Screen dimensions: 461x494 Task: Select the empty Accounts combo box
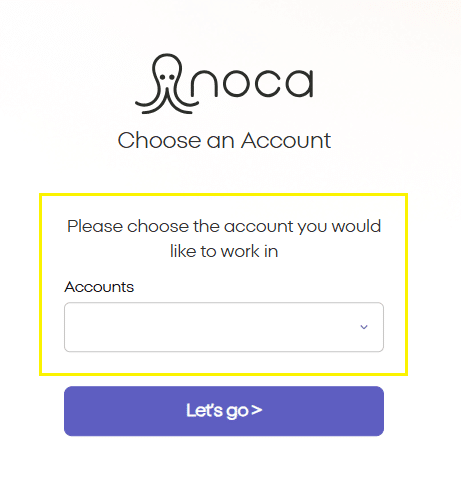point(224,327)
